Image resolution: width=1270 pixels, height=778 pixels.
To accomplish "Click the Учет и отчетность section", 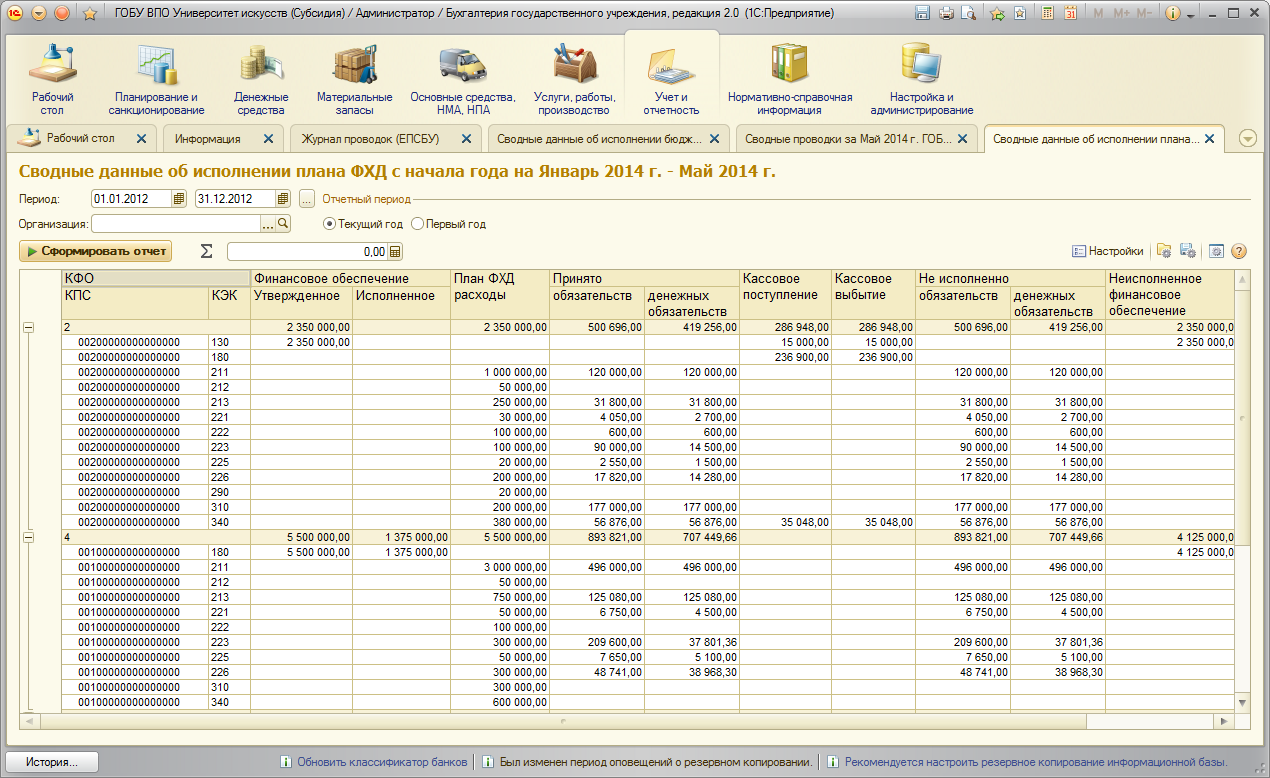I will pyautogui.click(x=671, y=80).
